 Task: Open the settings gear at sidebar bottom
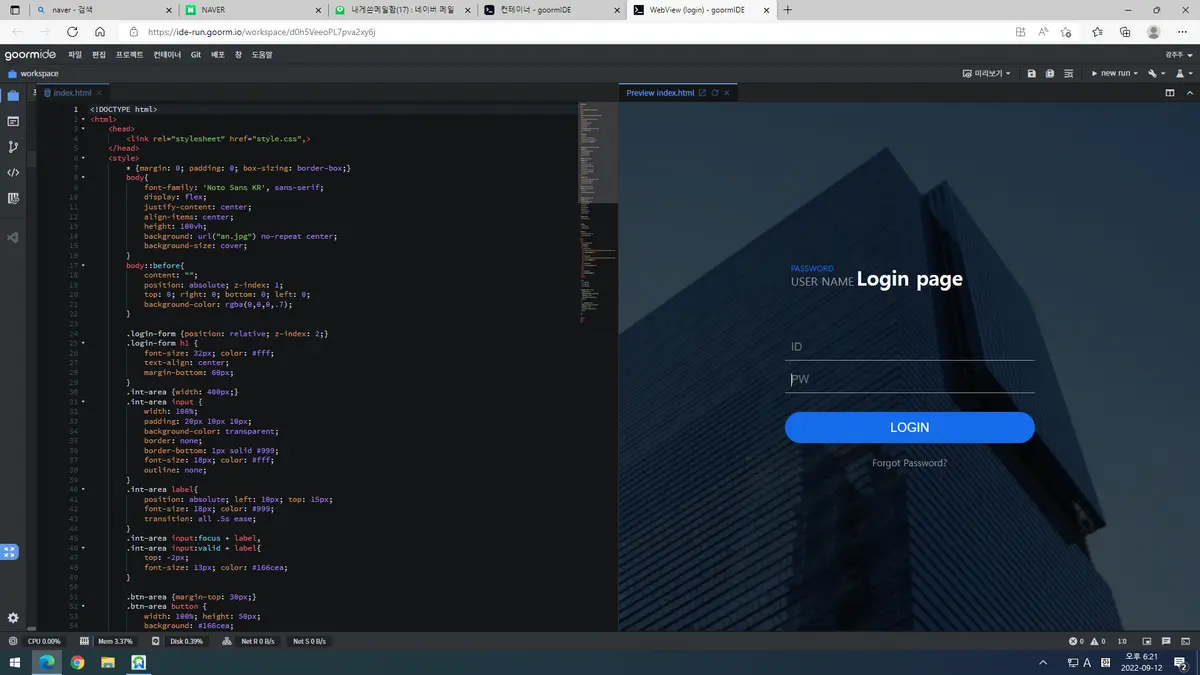click(13, 618)
